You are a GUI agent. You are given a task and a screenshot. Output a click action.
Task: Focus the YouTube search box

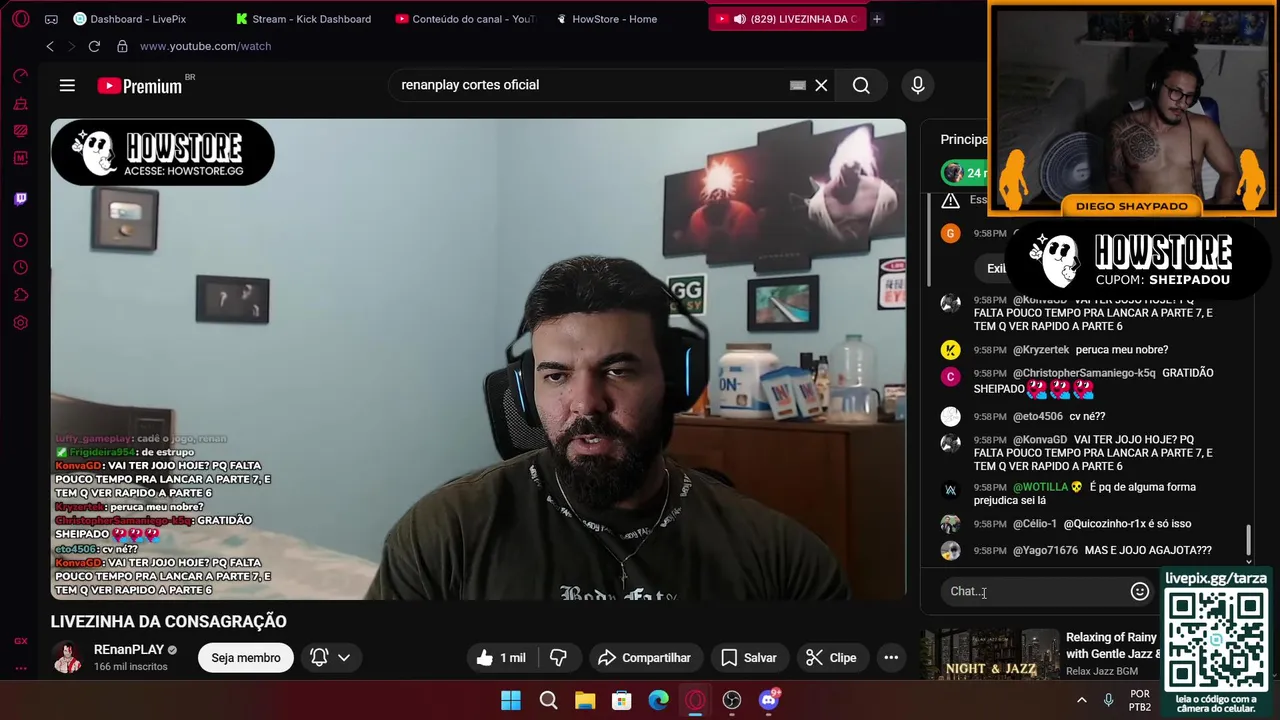(x=590, y=85)
